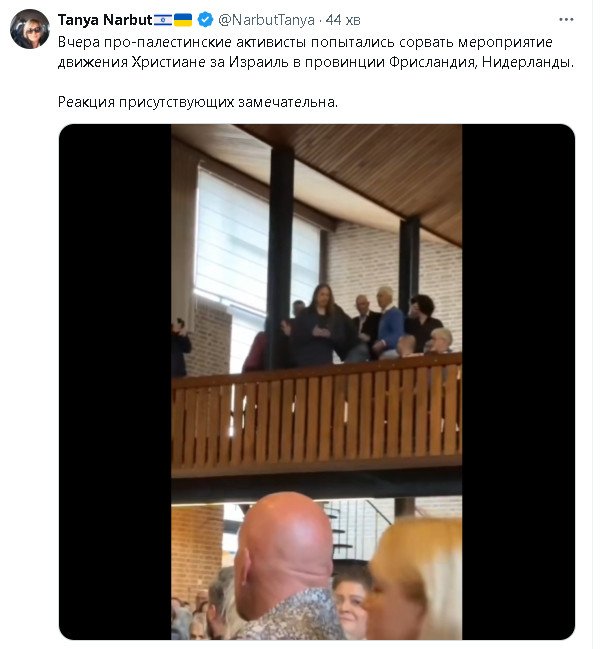The width and height of the screenshot is (600, 649).
Task: Click the word 'Фрисландия' in the tweet
Action: pos(432,62)
